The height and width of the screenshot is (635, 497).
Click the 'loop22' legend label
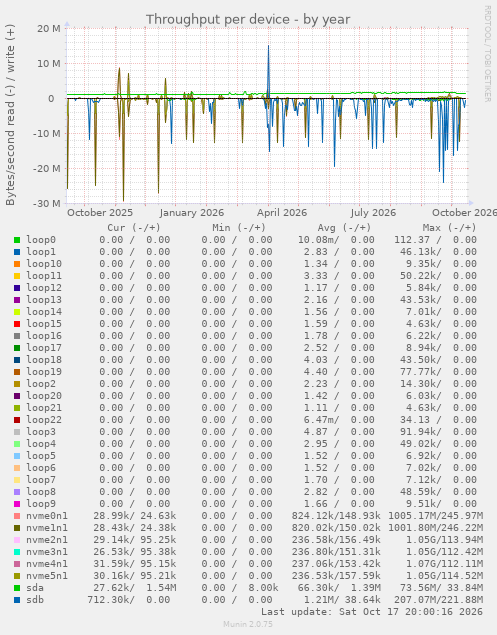[x=44, y=420]
